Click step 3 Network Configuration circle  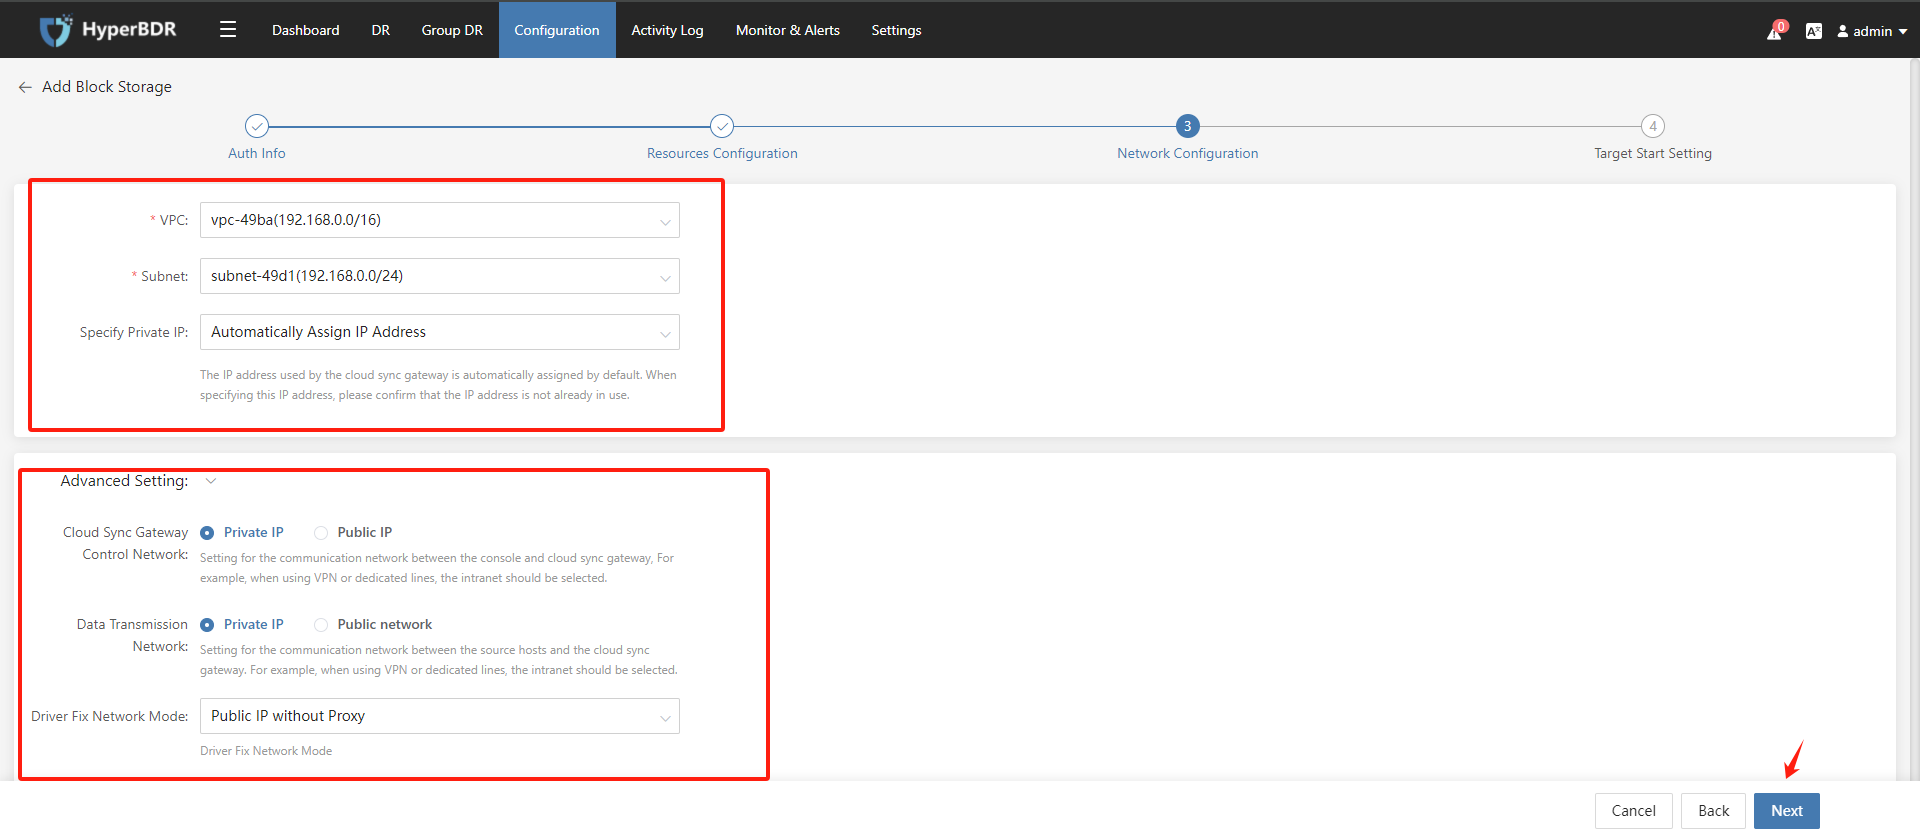pos(1187,126)
